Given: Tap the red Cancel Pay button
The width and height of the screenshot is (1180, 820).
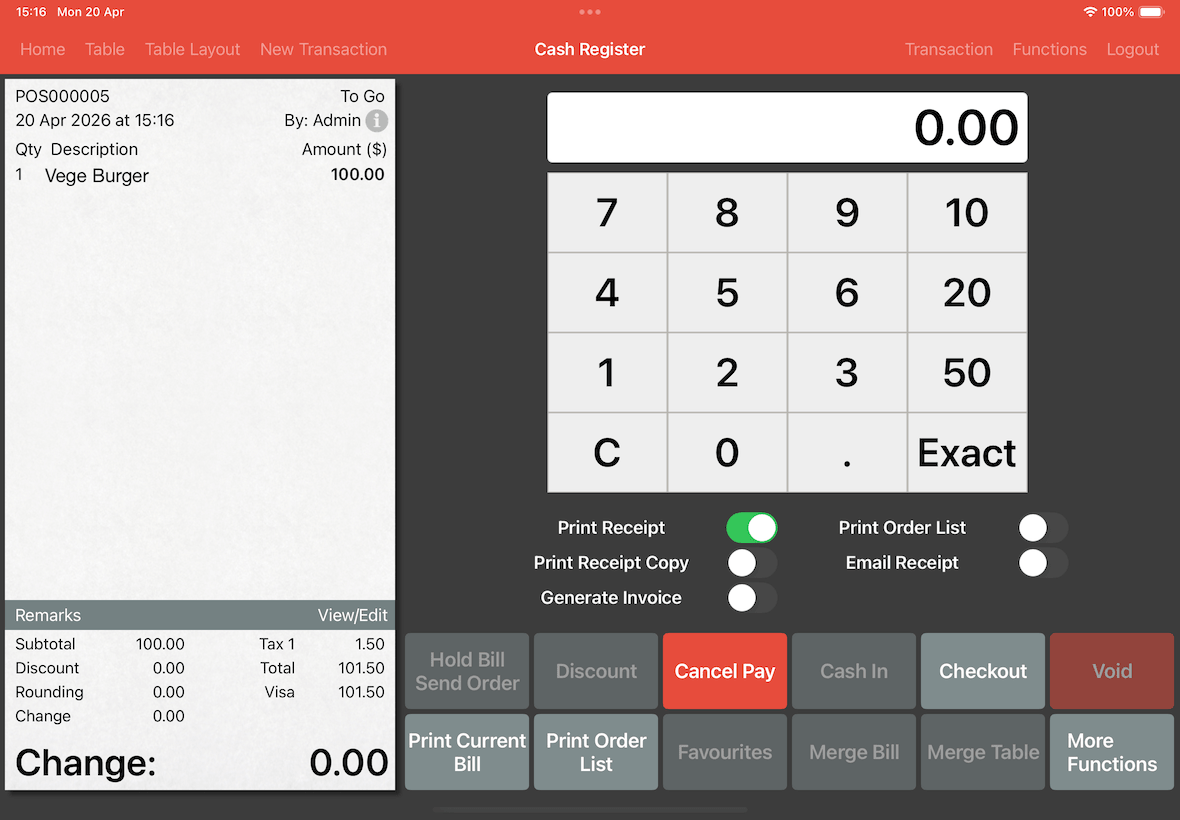Looking at the screenshot, I should 725,671.
